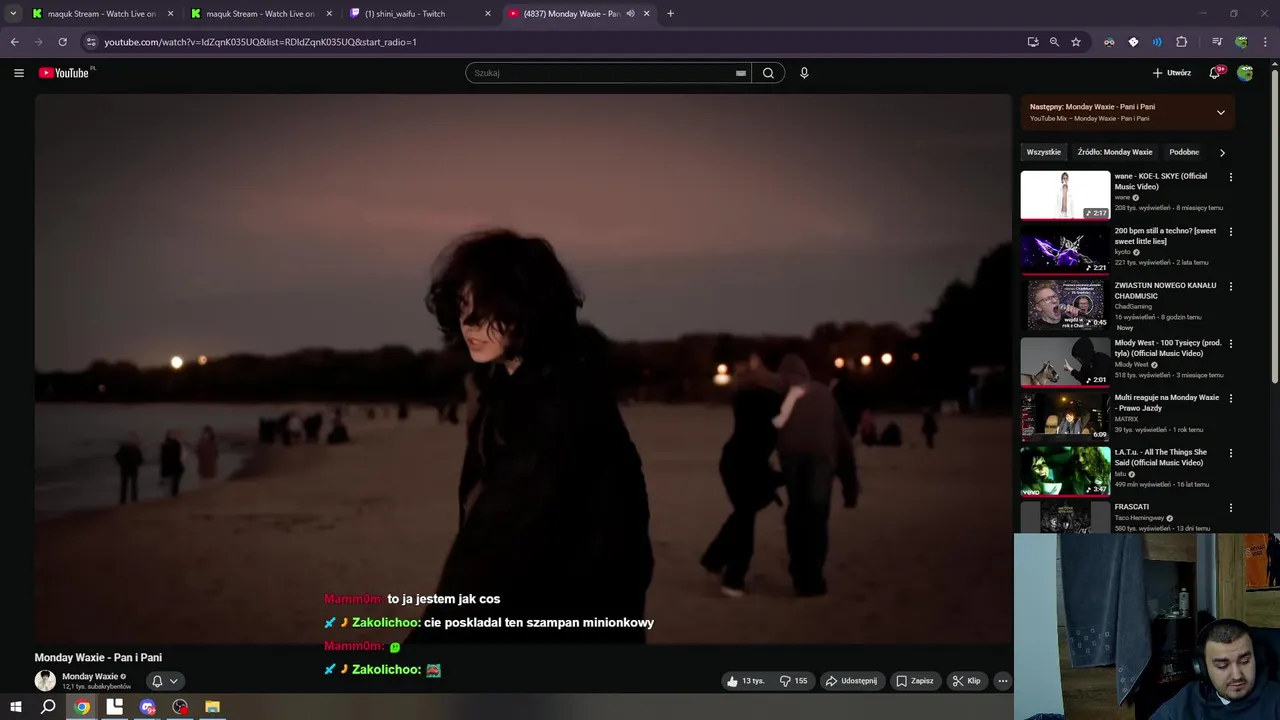Image resolution: width=1280 pixels, height=720 pixels.
Task: Open options for wane - KOE-L SKYE video
Action: click(1231, 177)
